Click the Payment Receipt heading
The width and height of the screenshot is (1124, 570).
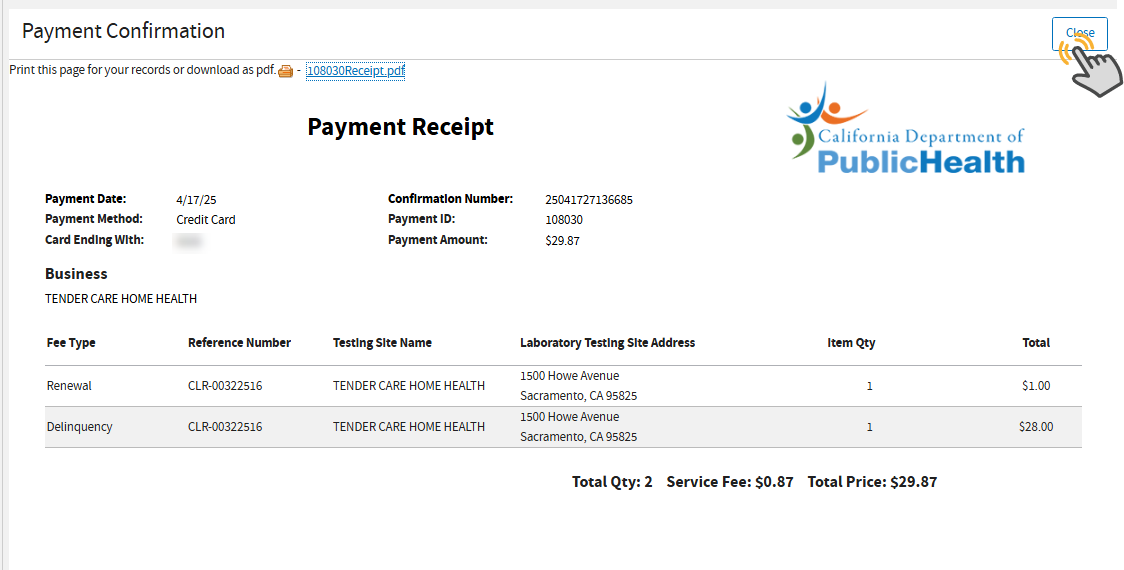(x=400, y=127)
